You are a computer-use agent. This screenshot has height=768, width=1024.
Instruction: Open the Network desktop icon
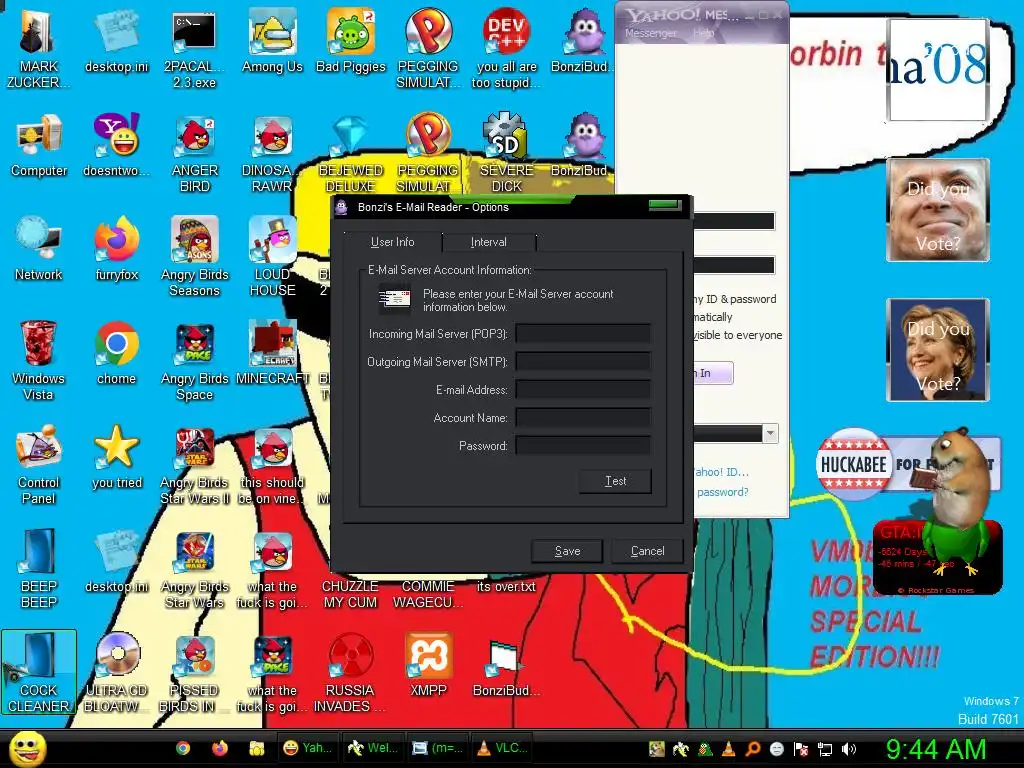click(39, 249)
